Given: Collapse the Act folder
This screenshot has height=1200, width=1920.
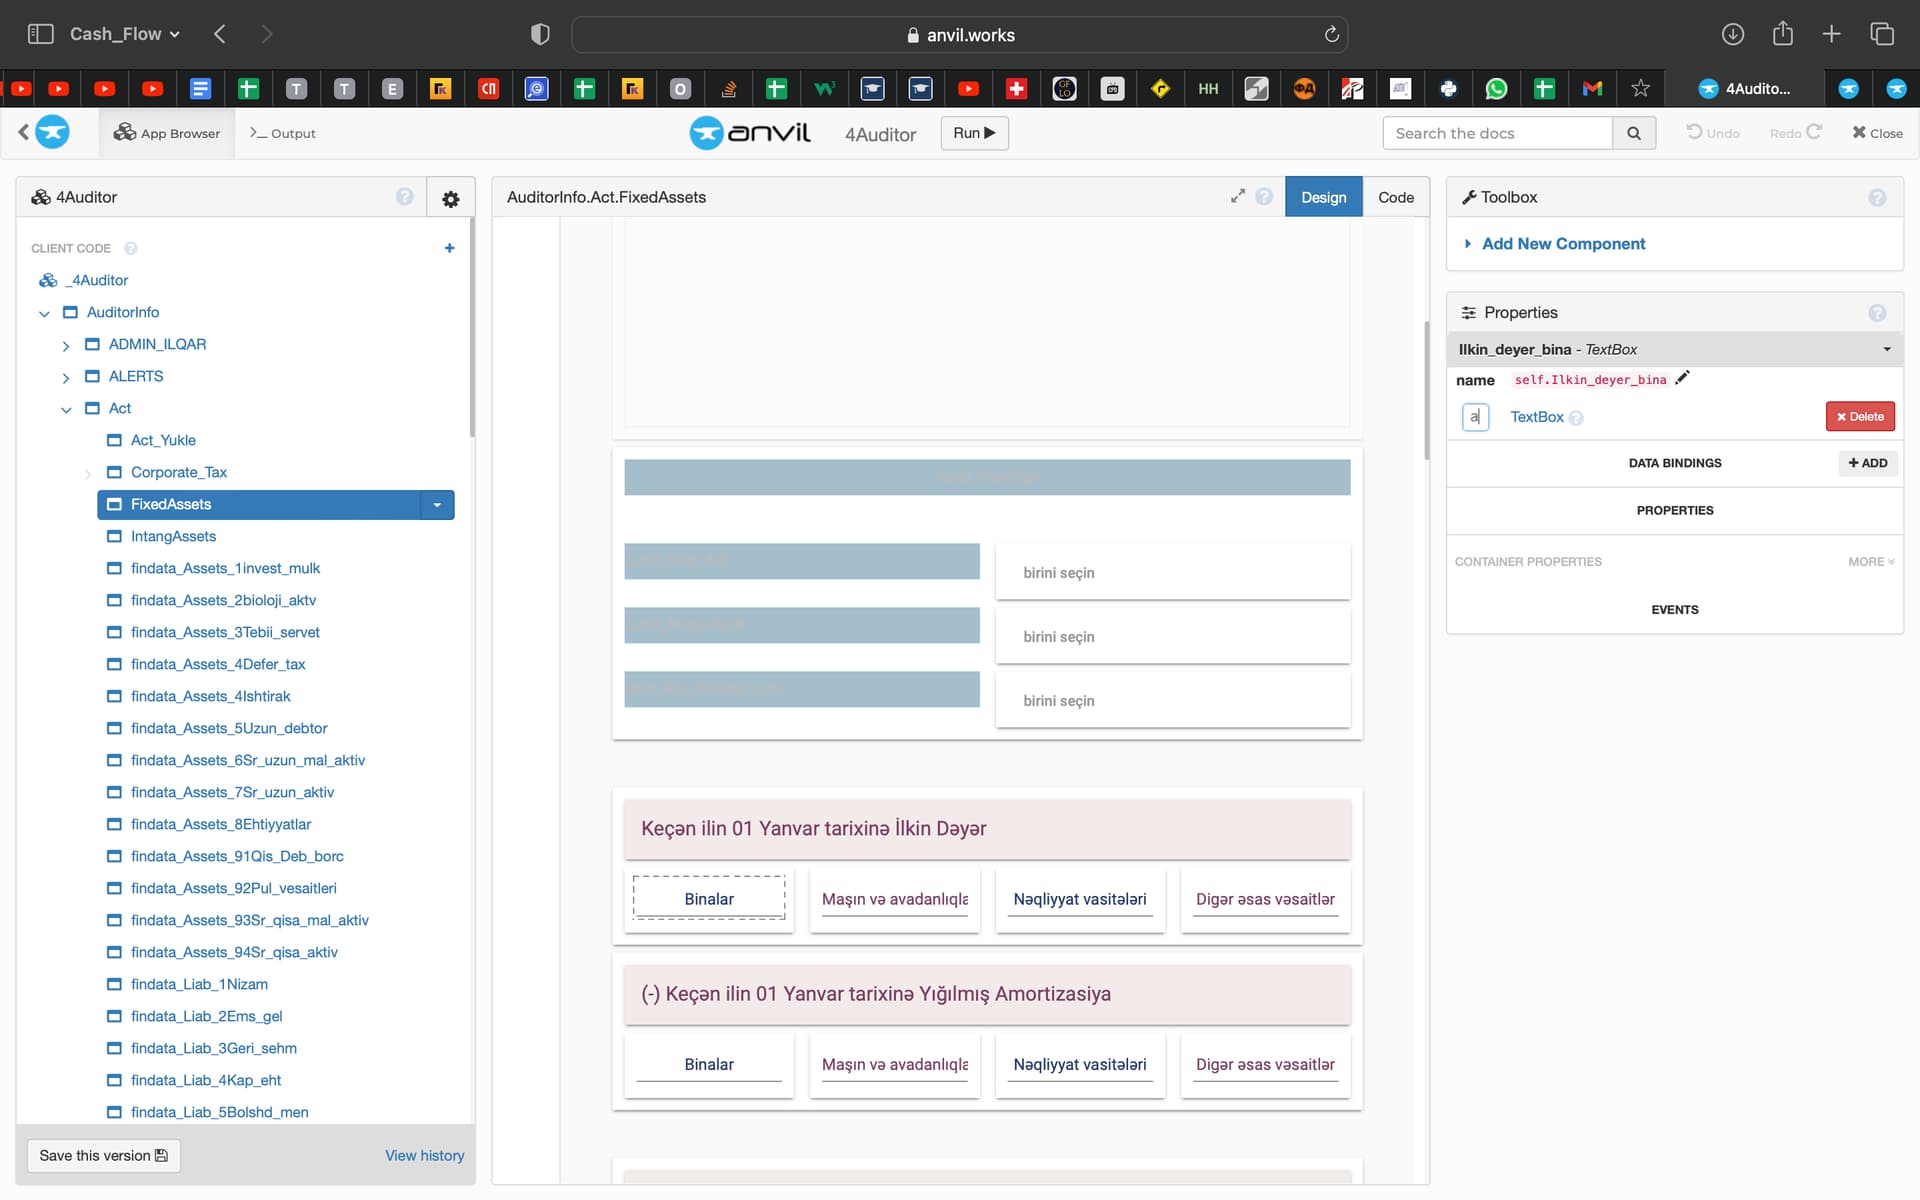Looking at the screenshot, I should pyautogui.click(x=66, y=409).
